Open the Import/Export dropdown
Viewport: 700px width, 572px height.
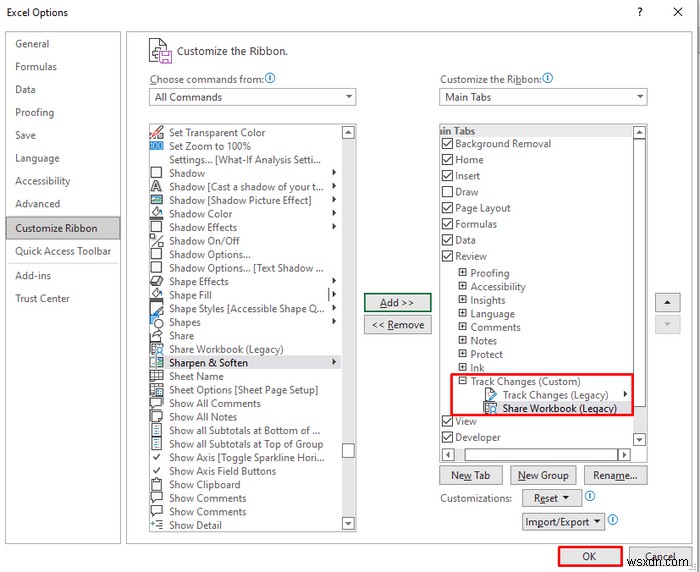563,522
